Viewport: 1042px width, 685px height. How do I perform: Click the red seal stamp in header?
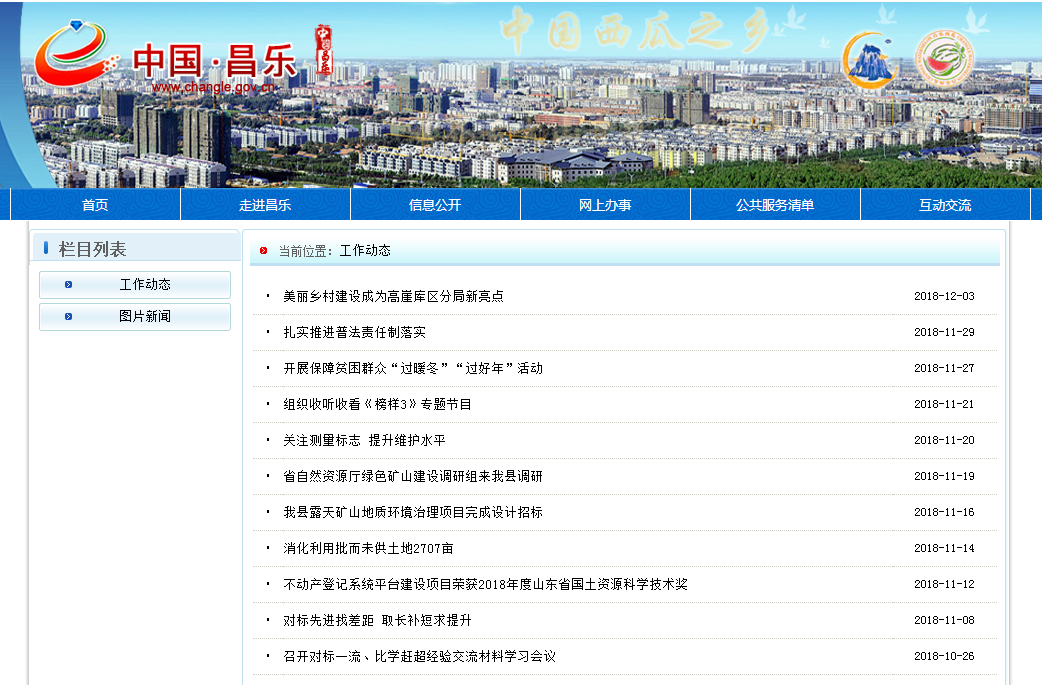coord(322,49)
